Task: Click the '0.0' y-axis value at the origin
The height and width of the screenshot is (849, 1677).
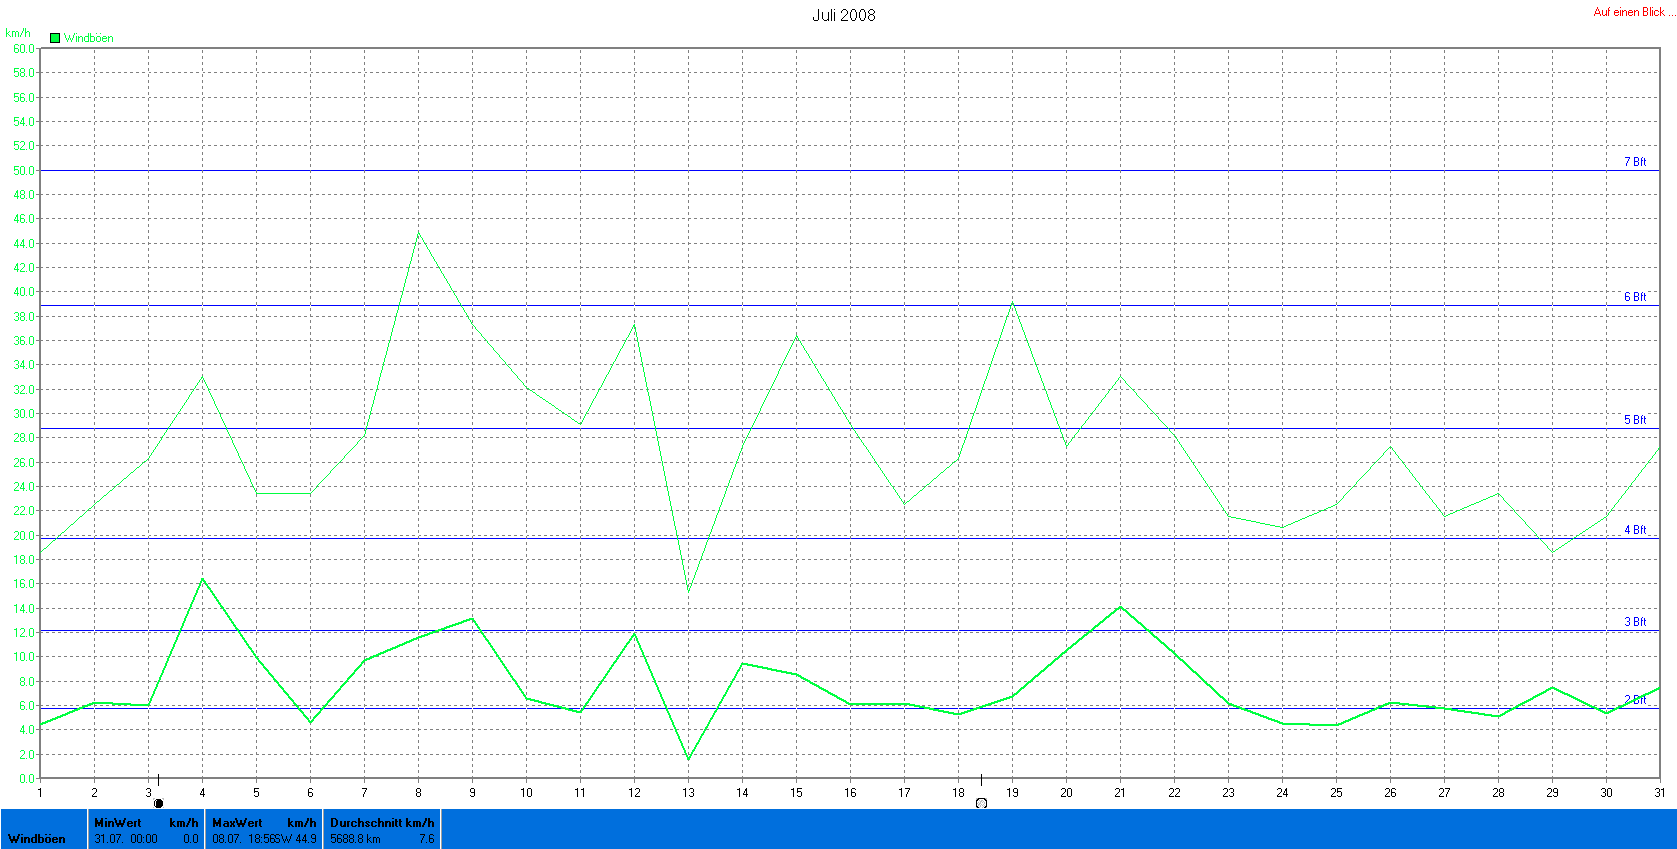Action: pos(27,779)
